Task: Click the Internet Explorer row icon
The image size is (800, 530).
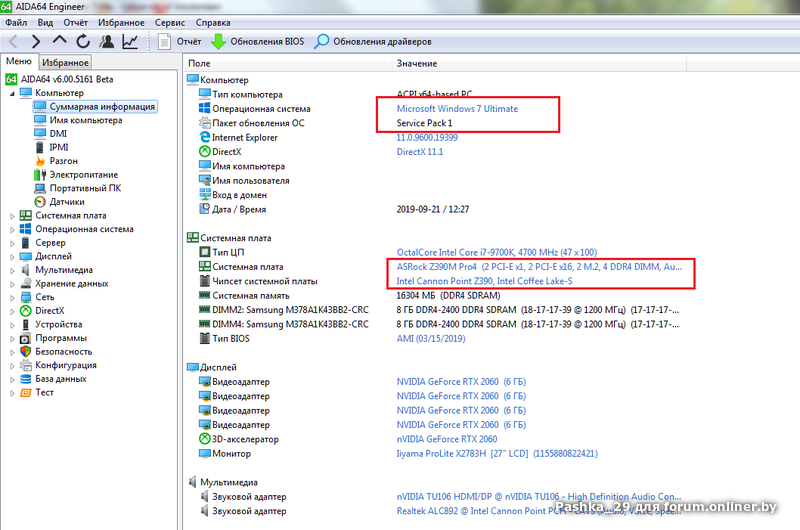Action: (x=205, y=137)
